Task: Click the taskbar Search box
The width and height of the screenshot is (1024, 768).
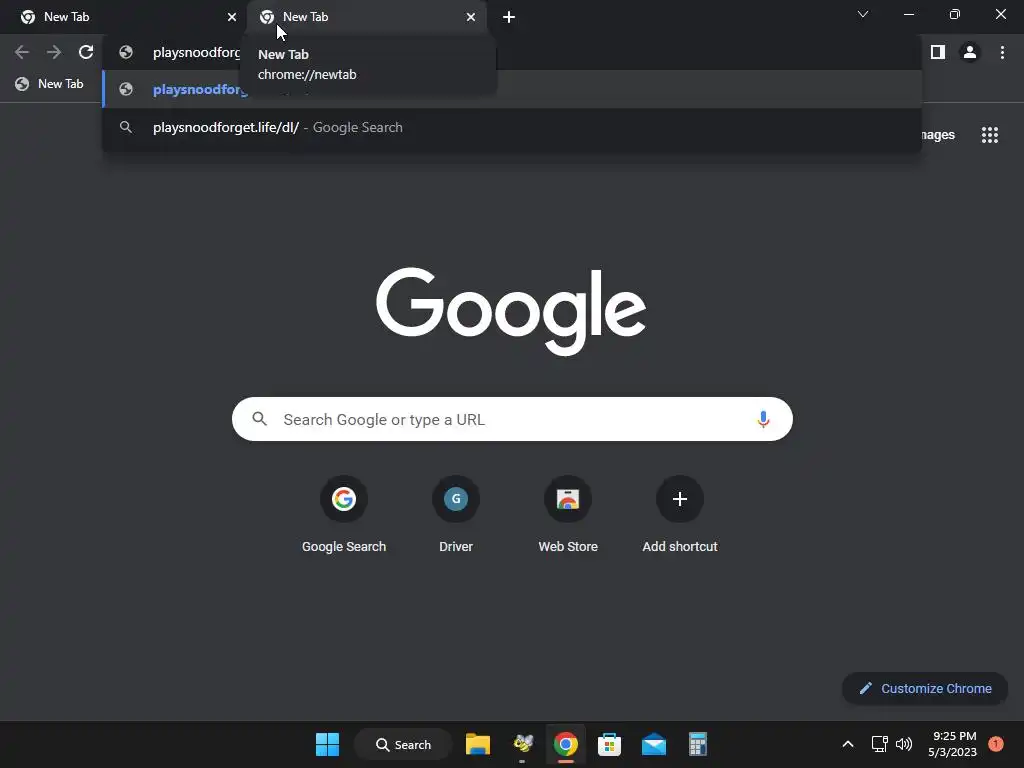Action: pyautogui.click(x=403, y=744)
